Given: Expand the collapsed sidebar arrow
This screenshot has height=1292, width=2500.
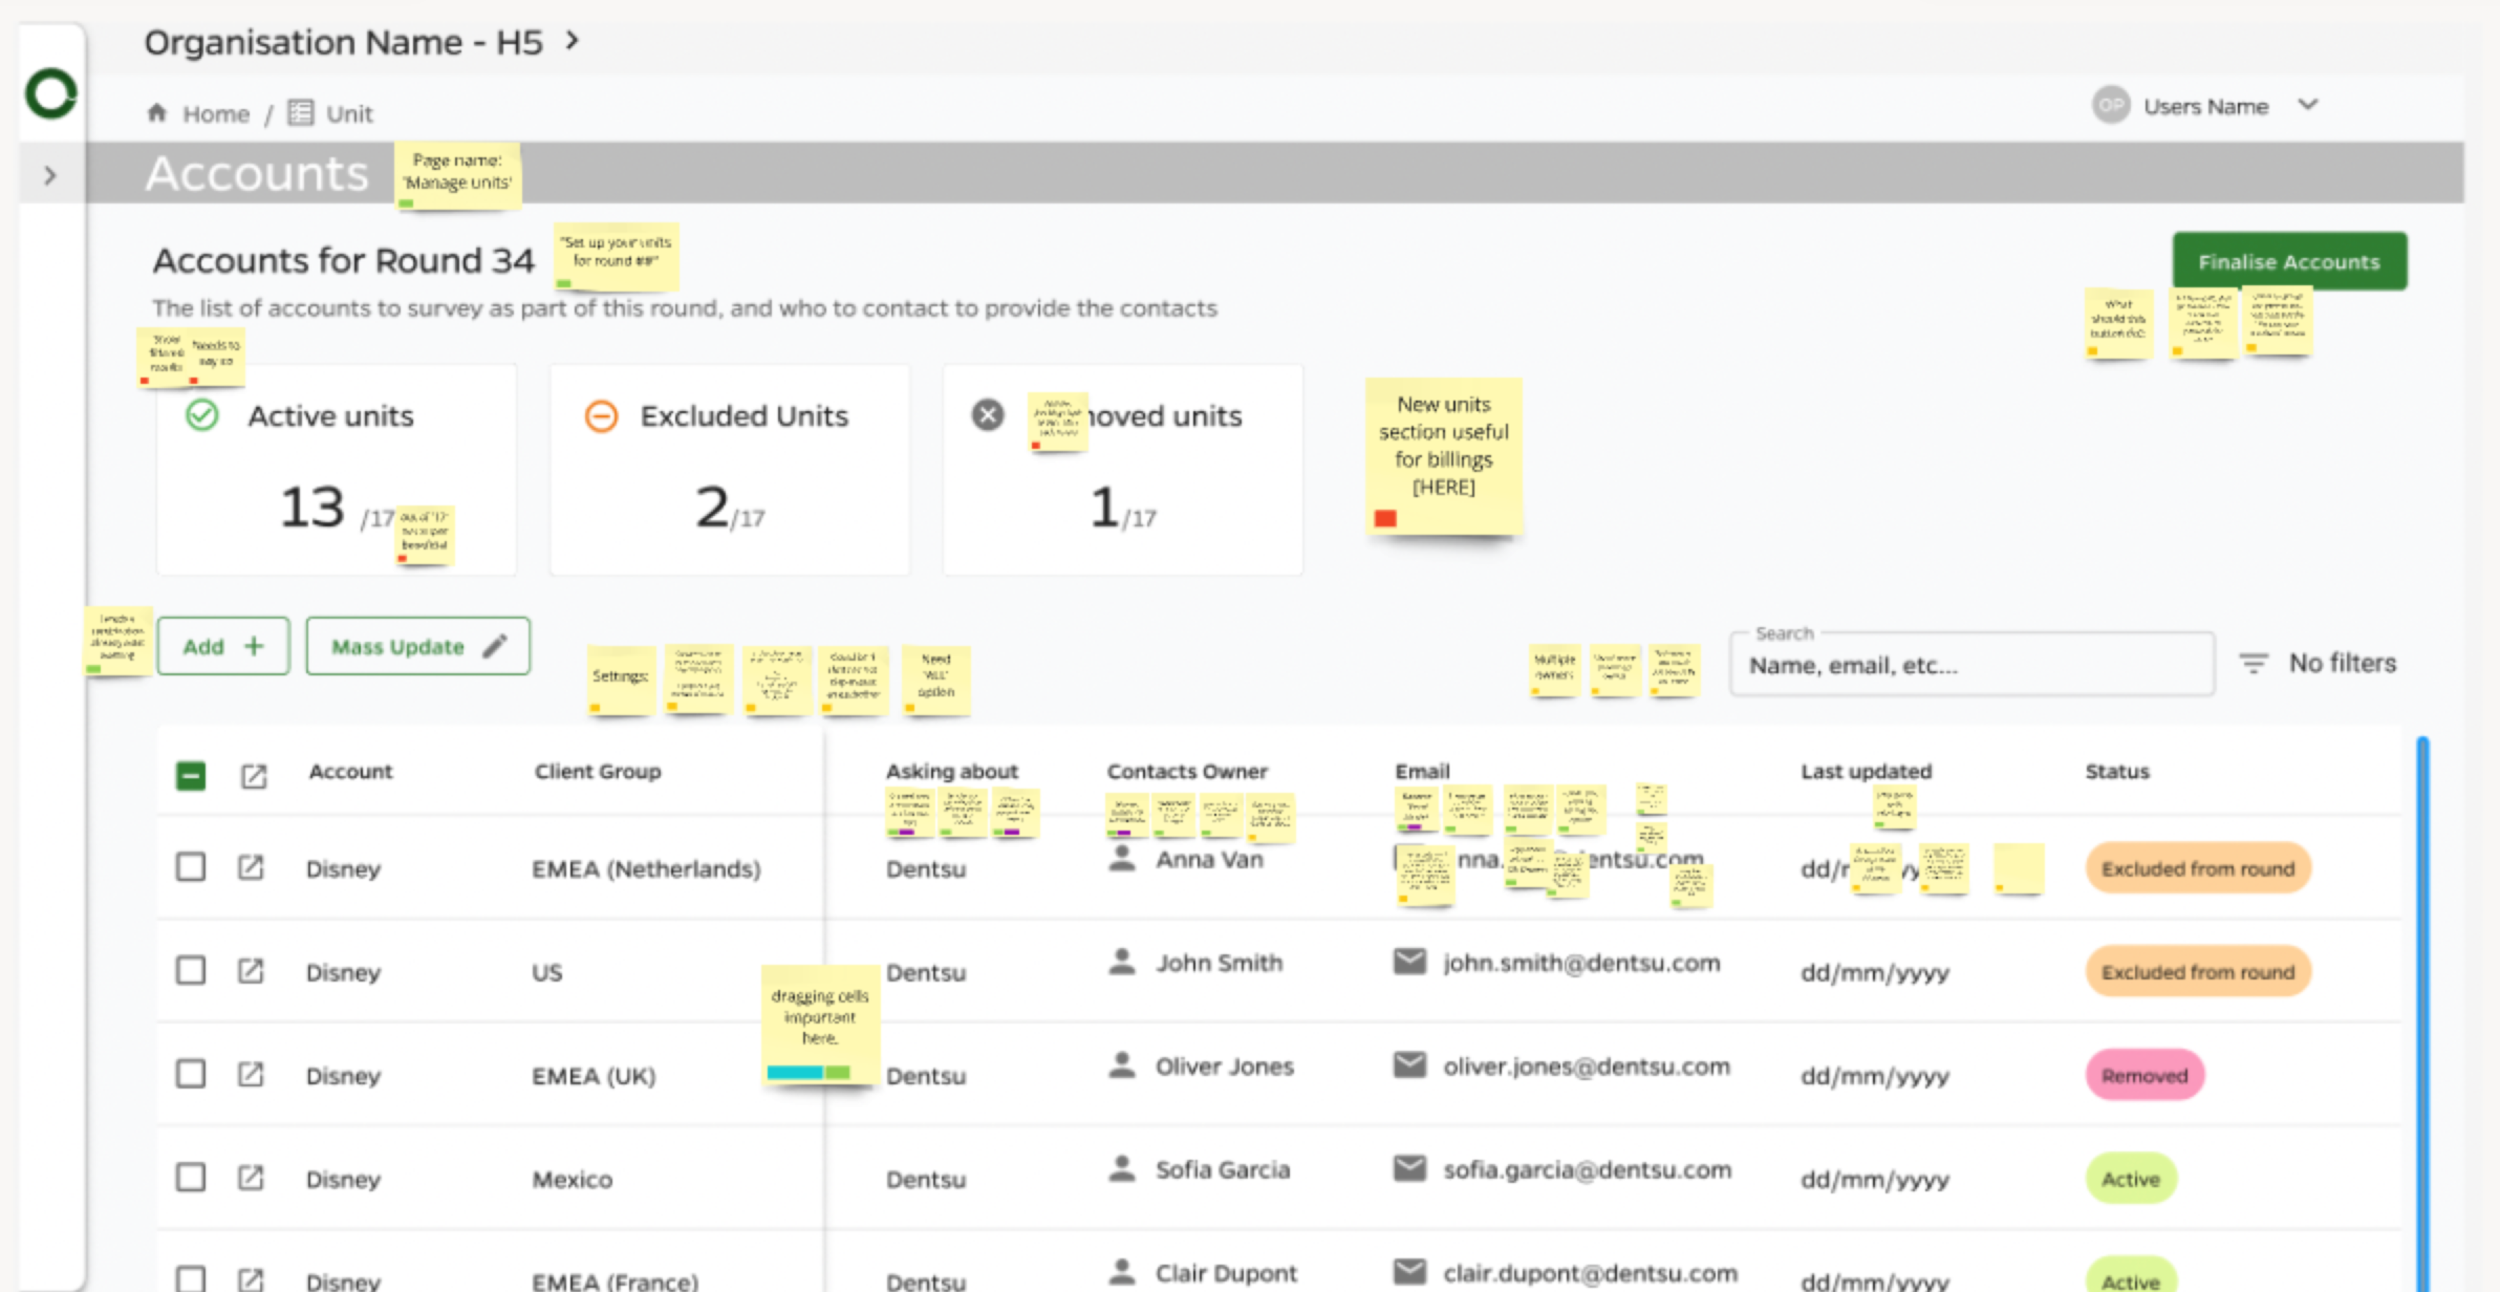Looking at the screenshot, I should point(50,176).
